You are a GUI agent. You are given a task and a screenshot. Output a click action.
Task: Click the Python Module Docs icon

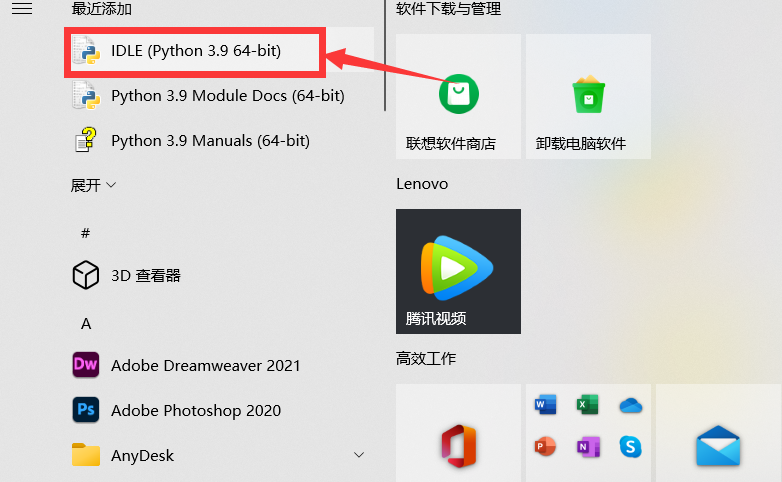[86, 95]
